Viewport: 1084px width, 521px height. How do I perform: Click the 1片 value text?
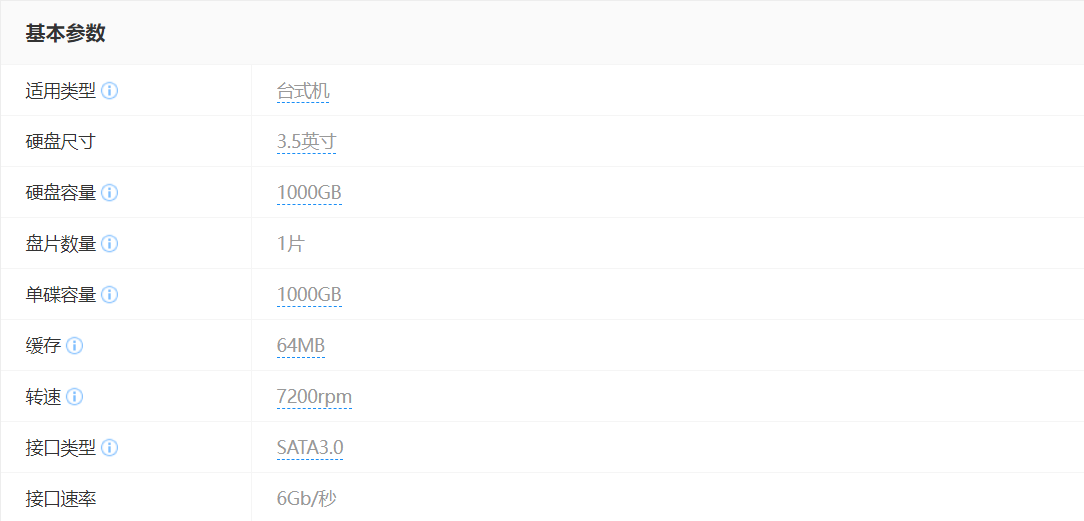pos(290,244)
